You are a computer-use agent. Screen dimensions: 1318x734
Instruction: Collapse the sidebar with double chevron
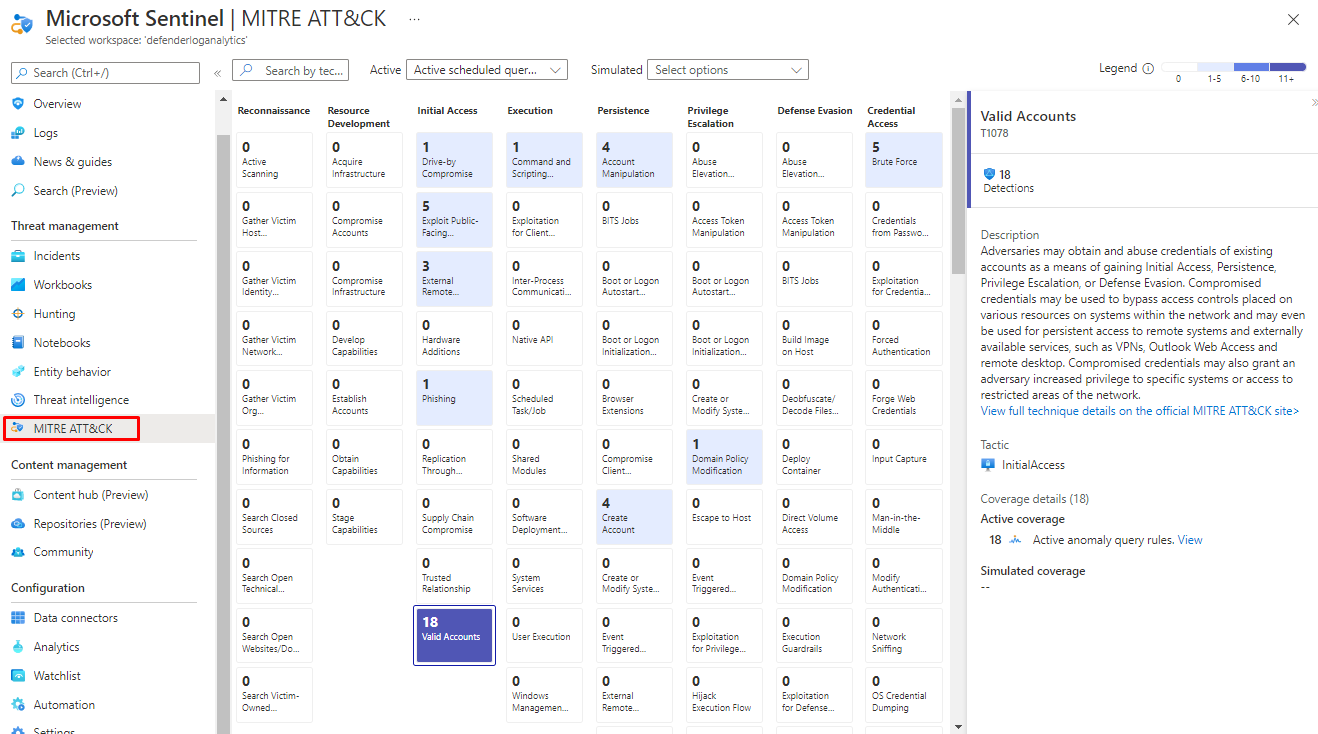[218, 73]
